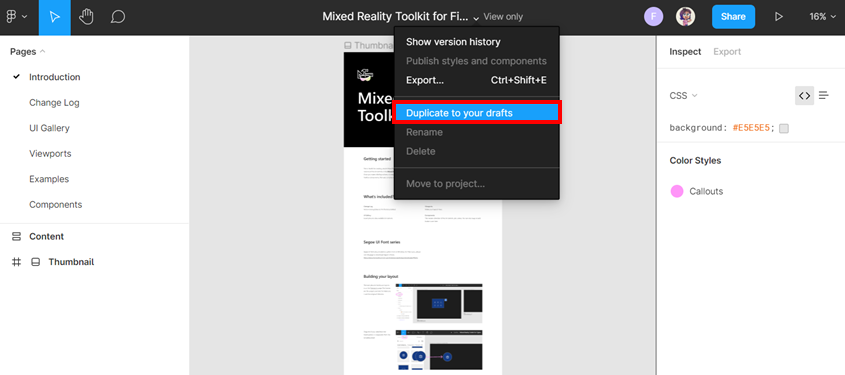Click the #E5E5E5 background color swatch
This screenshot has height=375, width=845.
pyautogui.click(x=784, y=128)
